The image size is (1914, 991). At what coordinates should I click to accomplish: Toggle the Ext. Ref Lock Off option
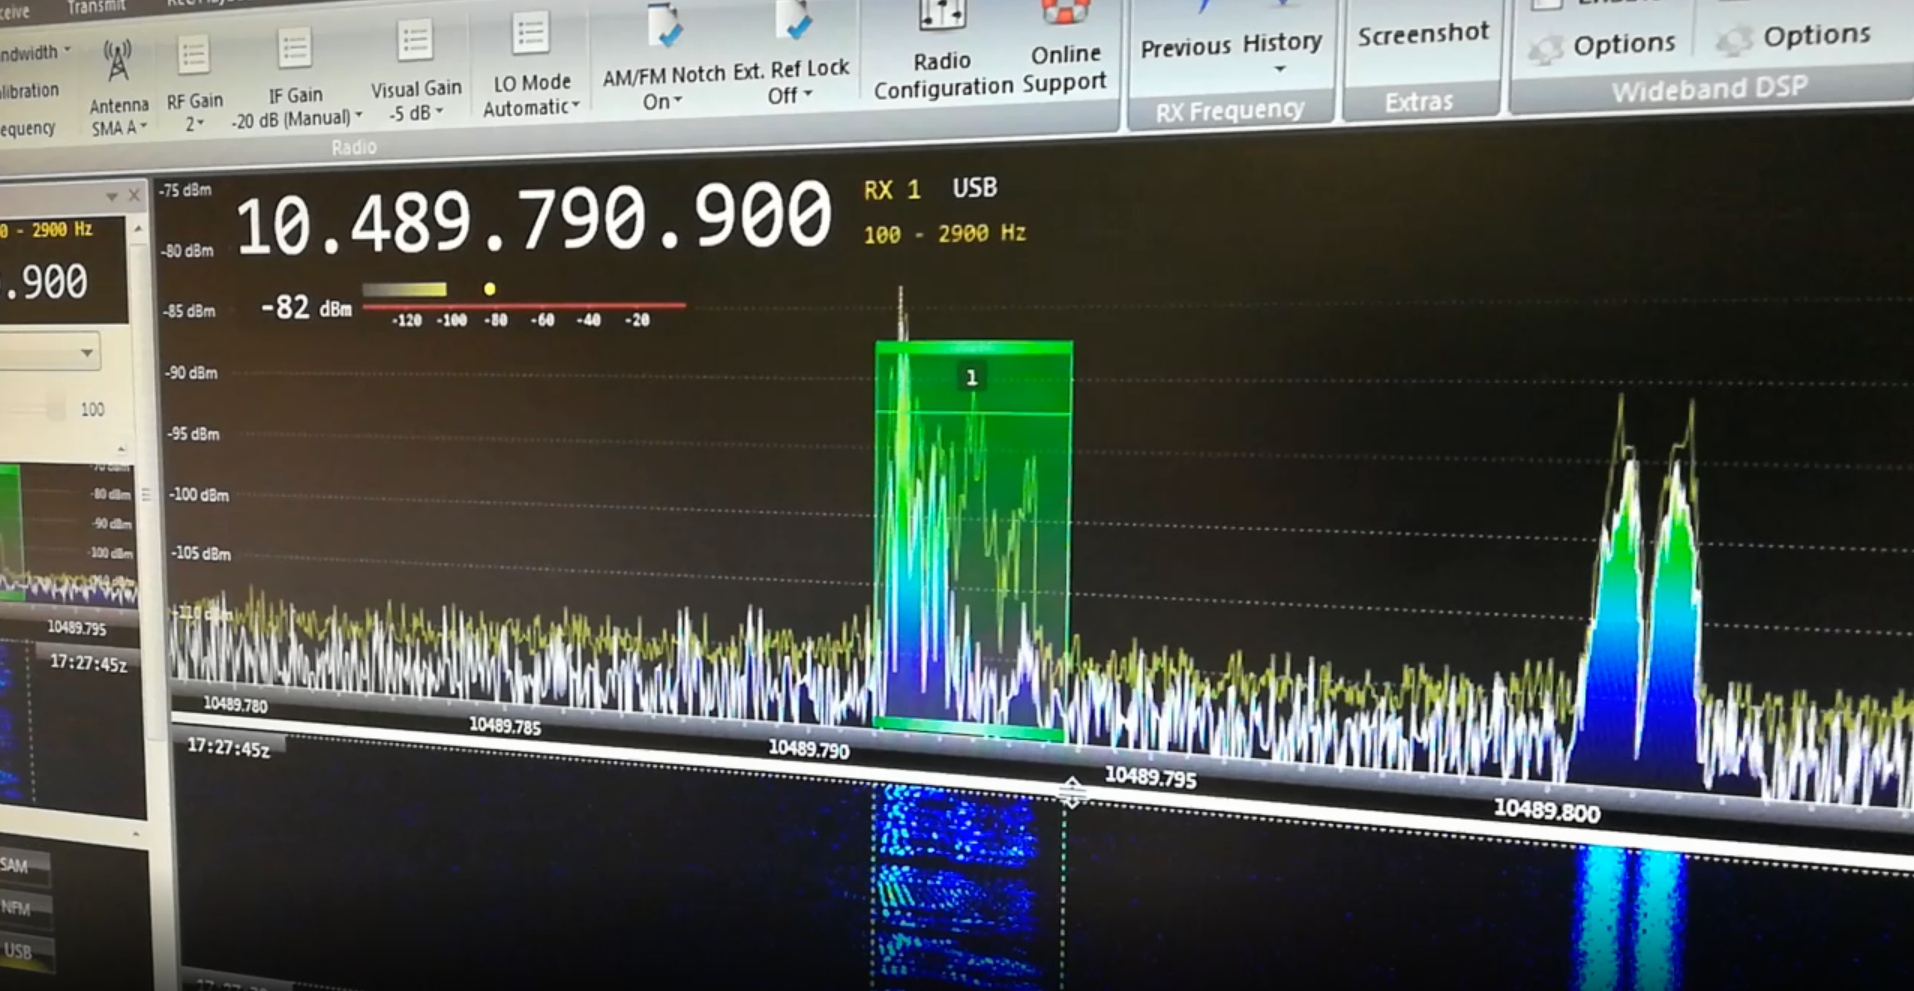click(x=791, y=54)
